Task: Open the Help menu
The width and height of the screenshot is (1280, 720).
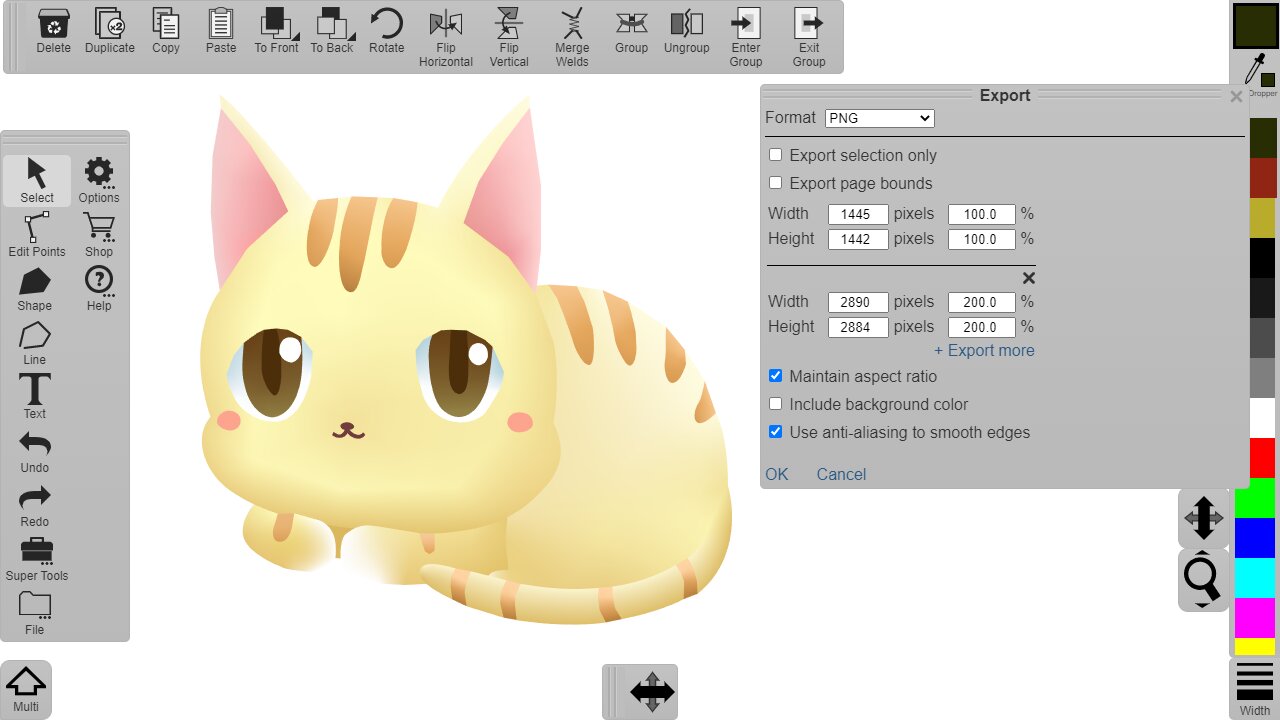Action: [99, 288]
